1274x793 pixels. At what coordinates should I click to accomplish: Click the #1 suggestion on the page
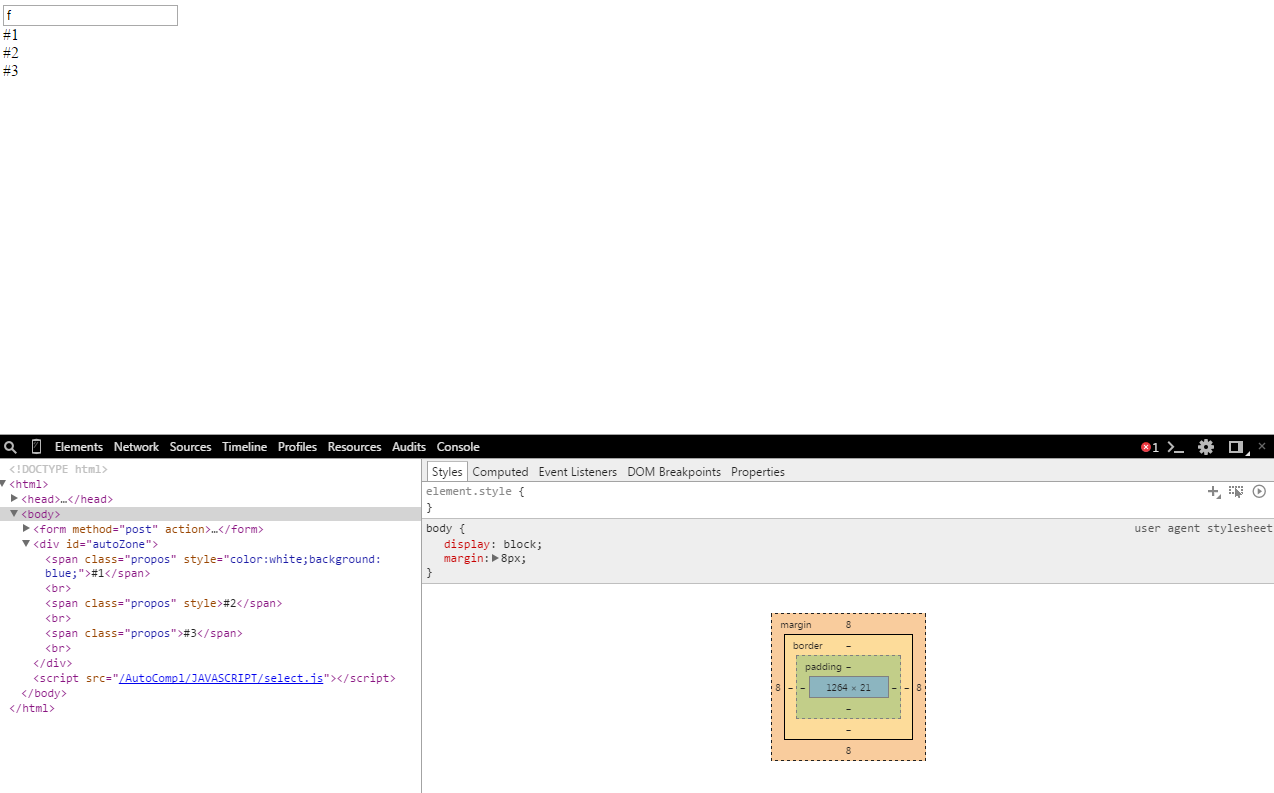pyautogui.click(x=10, y=35)
